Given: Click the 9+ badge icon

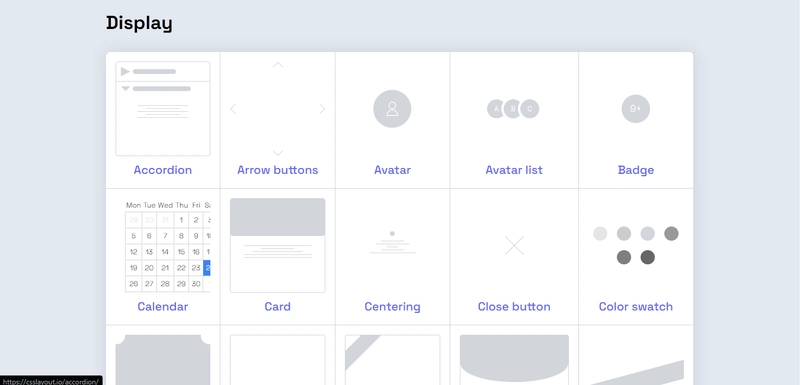Looking at the screenshot, I should pos(636,109).
